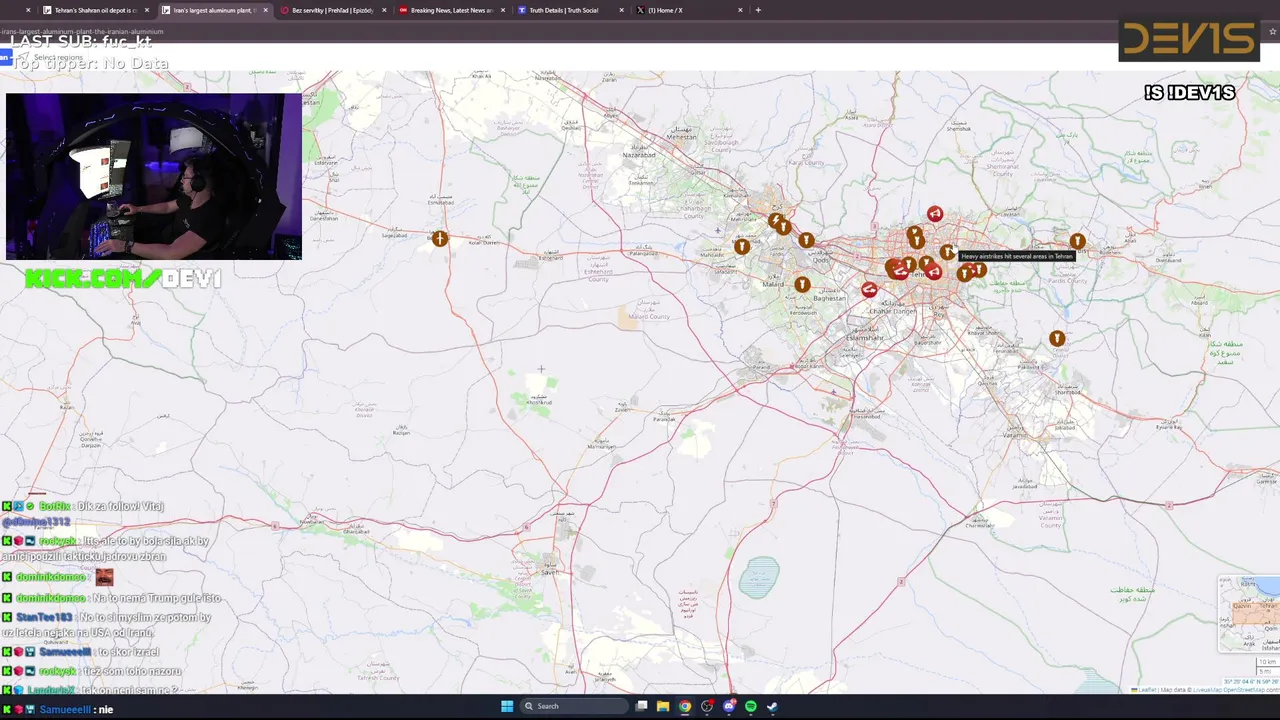Click the overview mini-map thumbnail

coord(1249,614)
